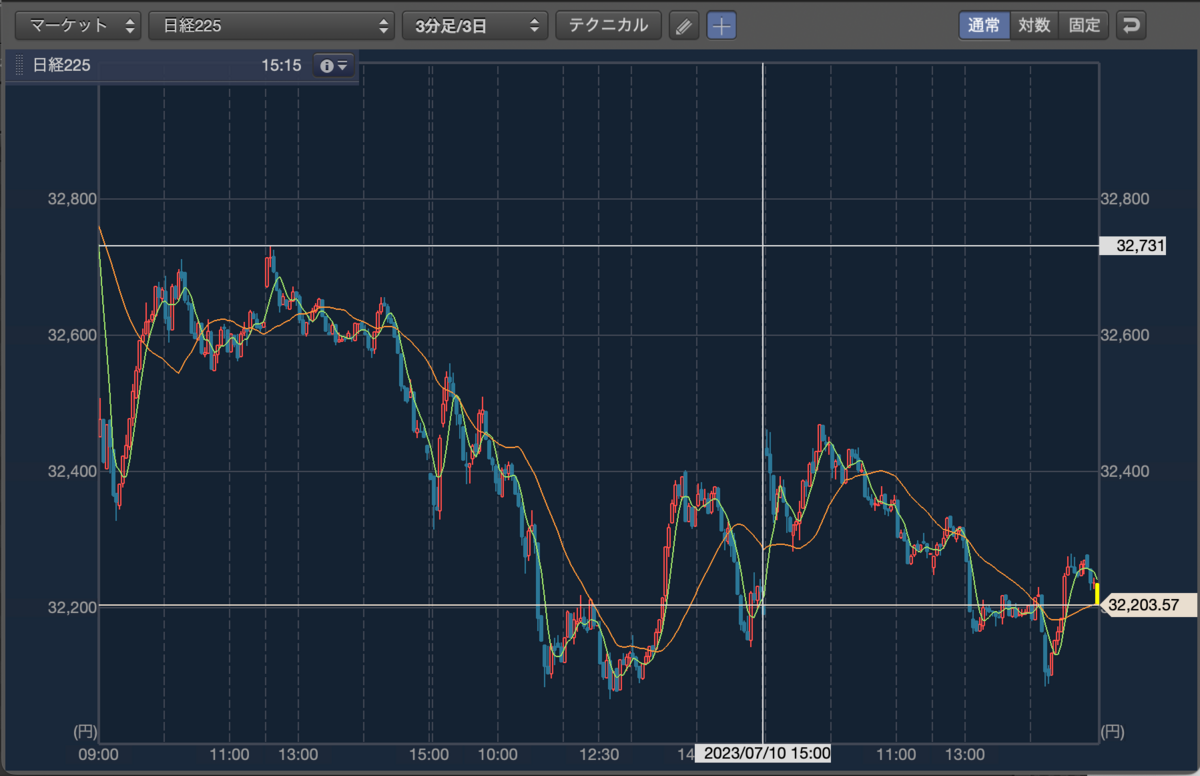Click the legend panel drag handle
Screen dimensions: 1200x776
[x=17, y=66]
